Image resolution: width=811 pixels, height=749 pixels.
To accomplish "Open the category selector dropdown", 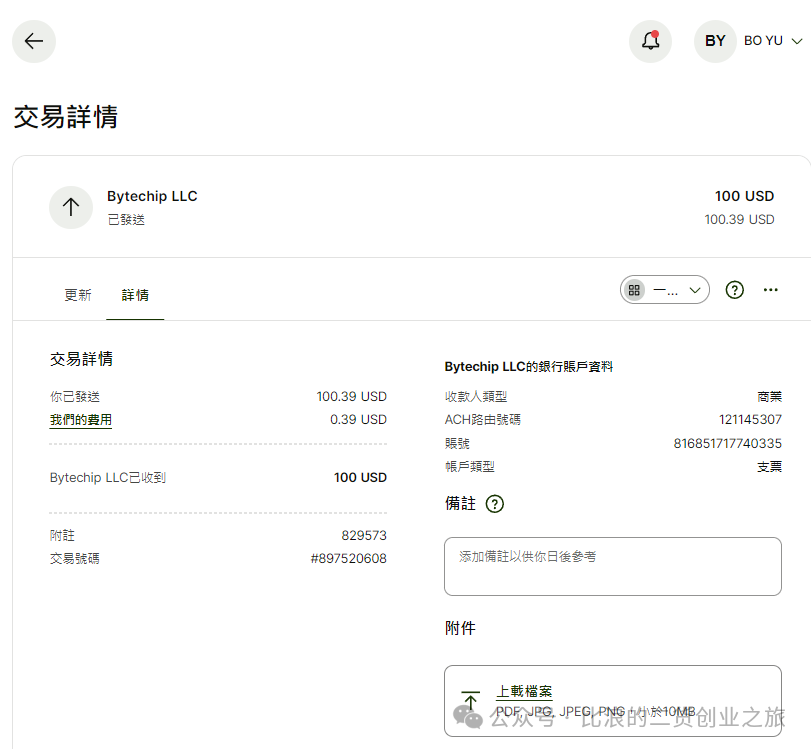I will pyautogui.click(x=665, y=290).
